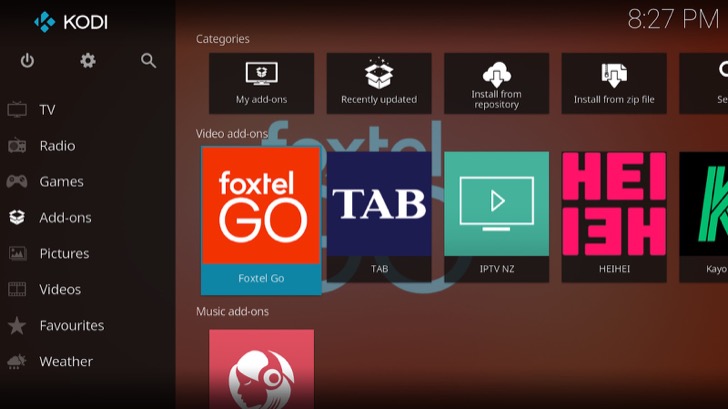The image size is (728, 409).
Task: Click the power icon in sidebar
Action: tap(27, 61)
